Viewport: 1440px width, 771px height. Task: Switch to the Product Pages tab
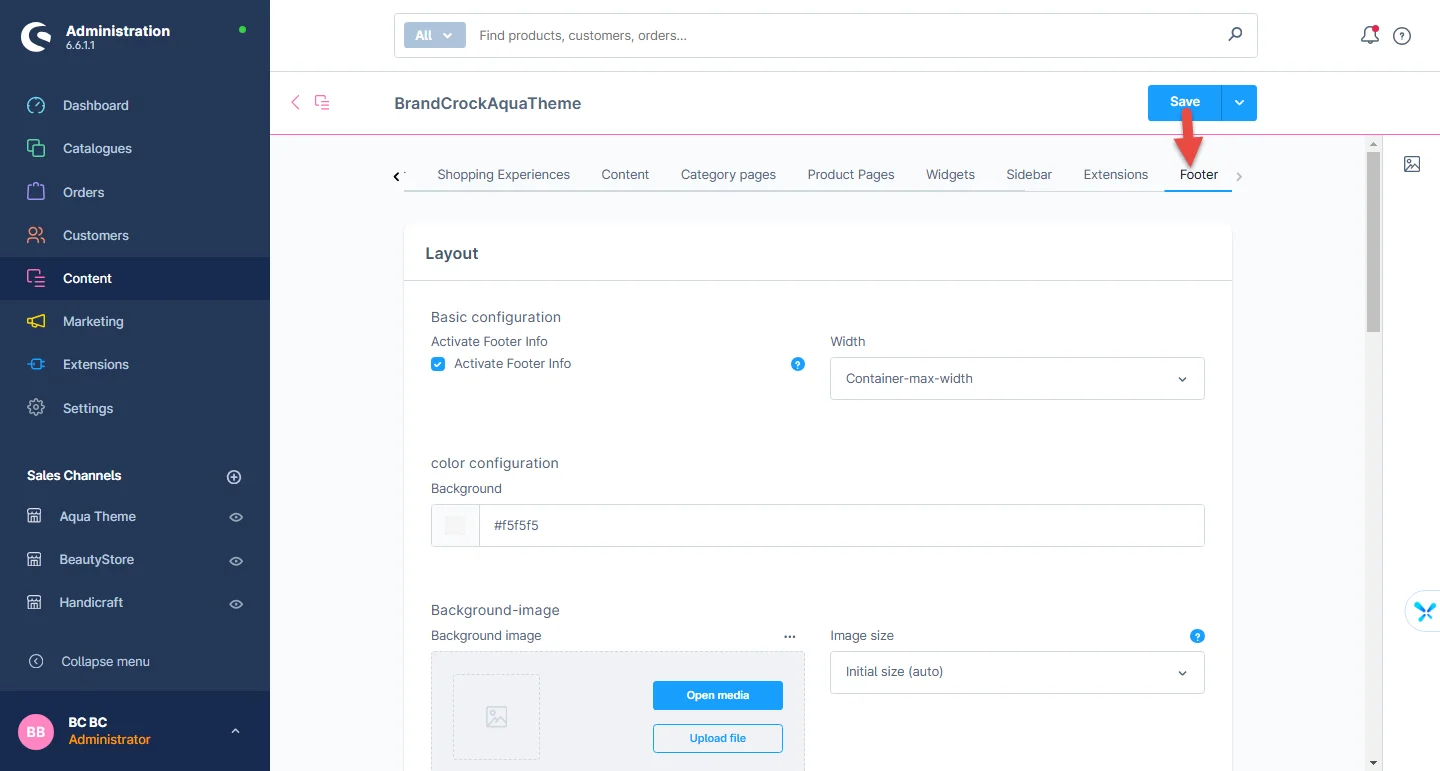coord(850,174)
